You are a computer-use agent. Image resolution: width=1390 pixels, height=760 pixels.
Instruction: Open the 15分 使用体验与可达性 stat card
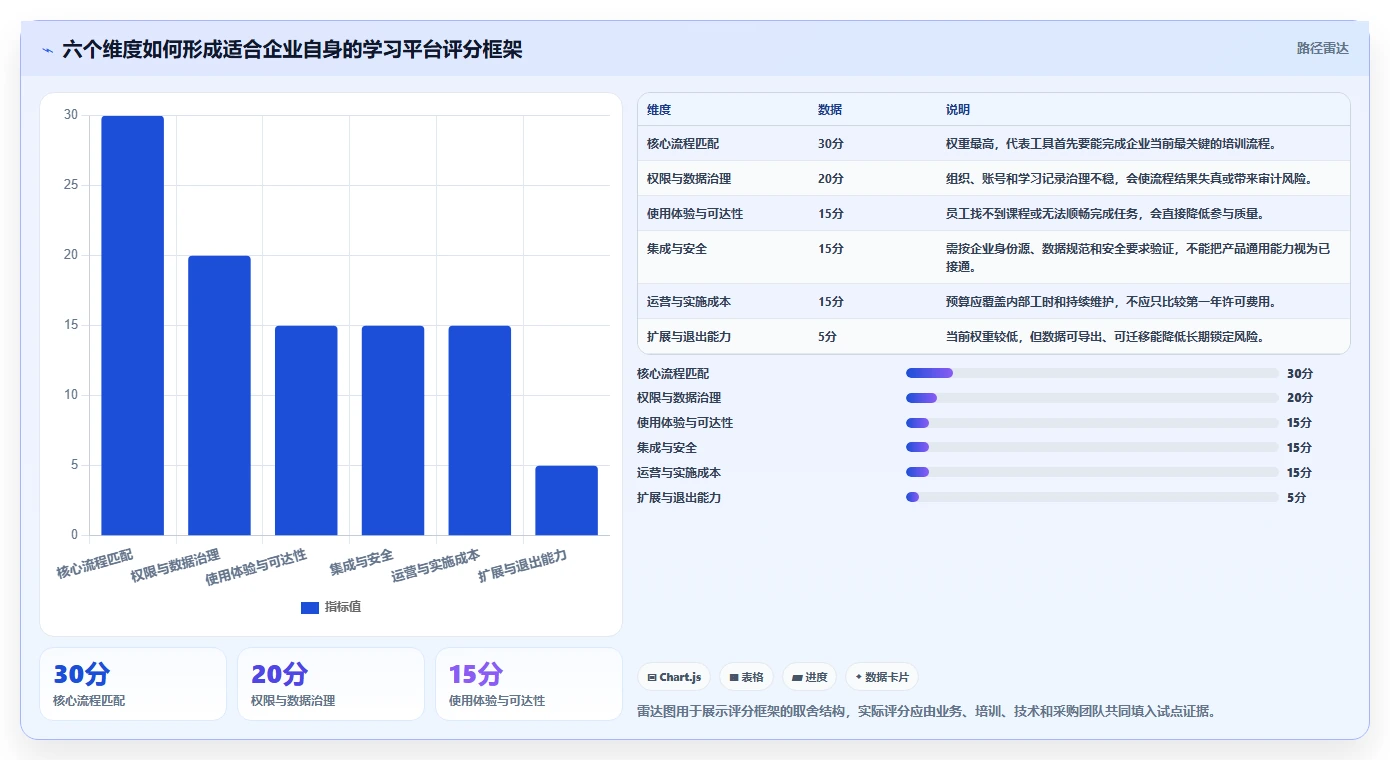point(529,684)
